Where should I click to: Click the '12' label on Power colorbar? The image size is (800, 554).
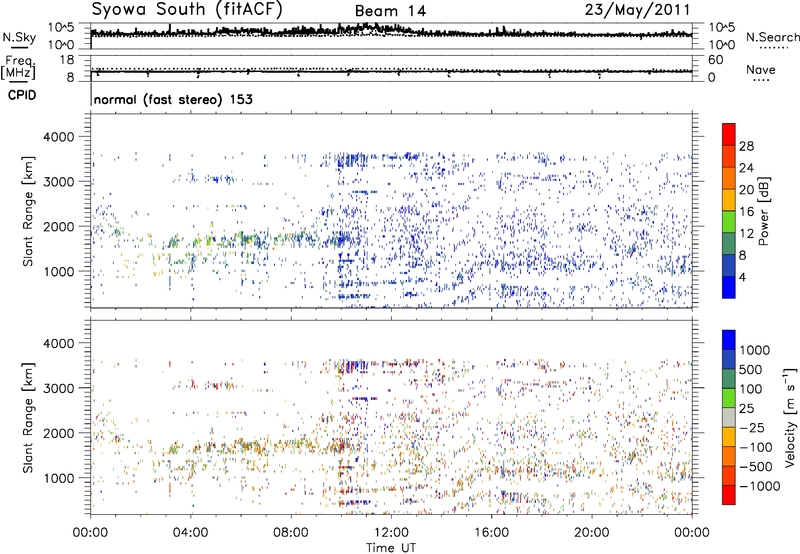click(x=746, y=234)
